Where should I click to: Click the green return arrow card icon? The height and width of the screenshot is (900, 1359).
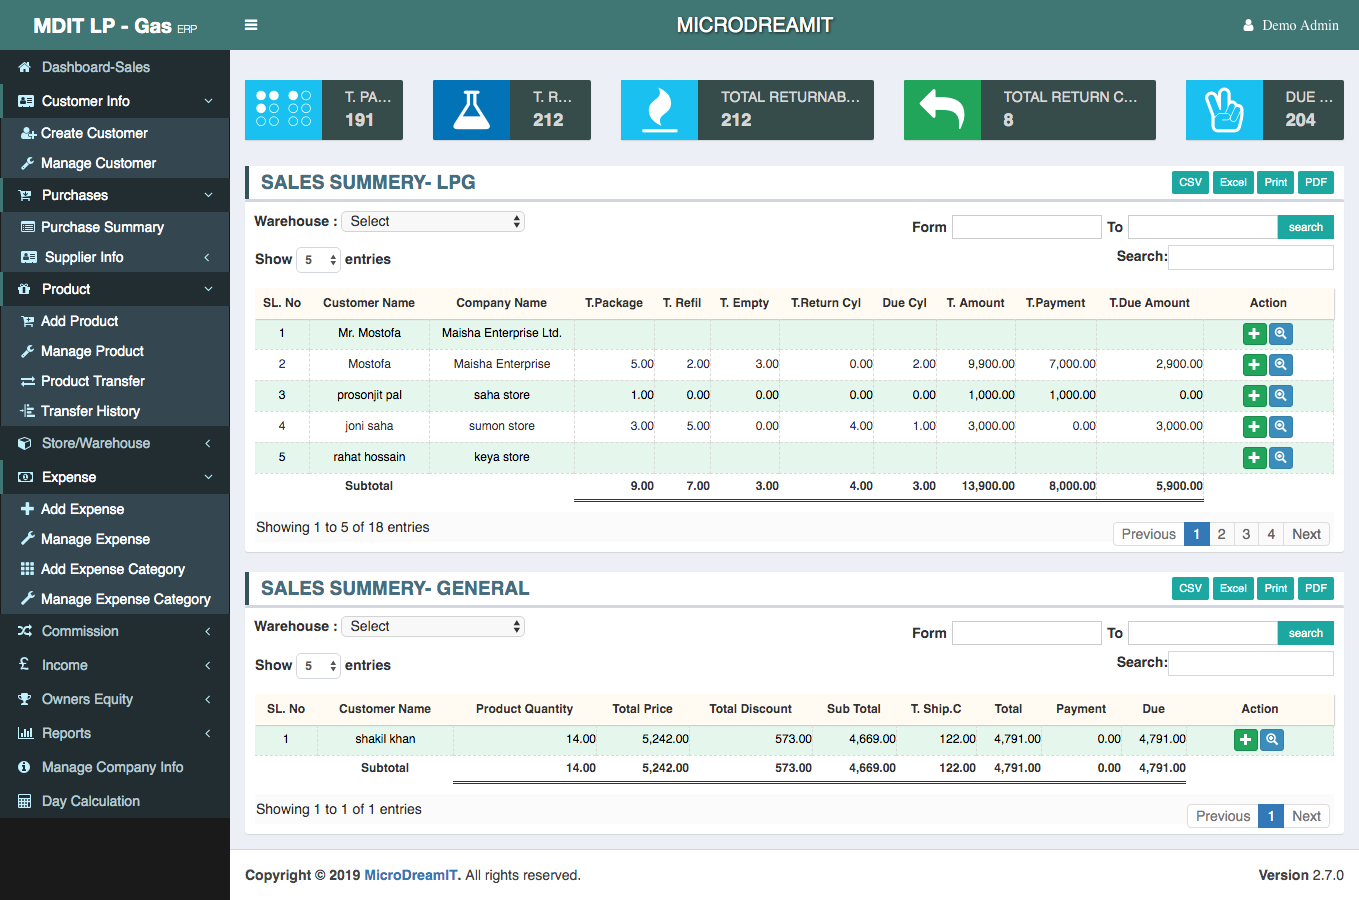click(x=942, y=110)
